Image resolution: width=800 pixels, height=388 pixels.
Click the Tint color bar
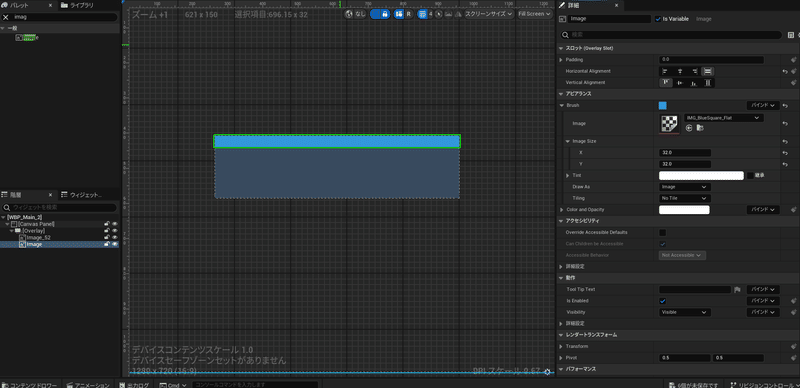pyautogui.click(x=702, y=176)
